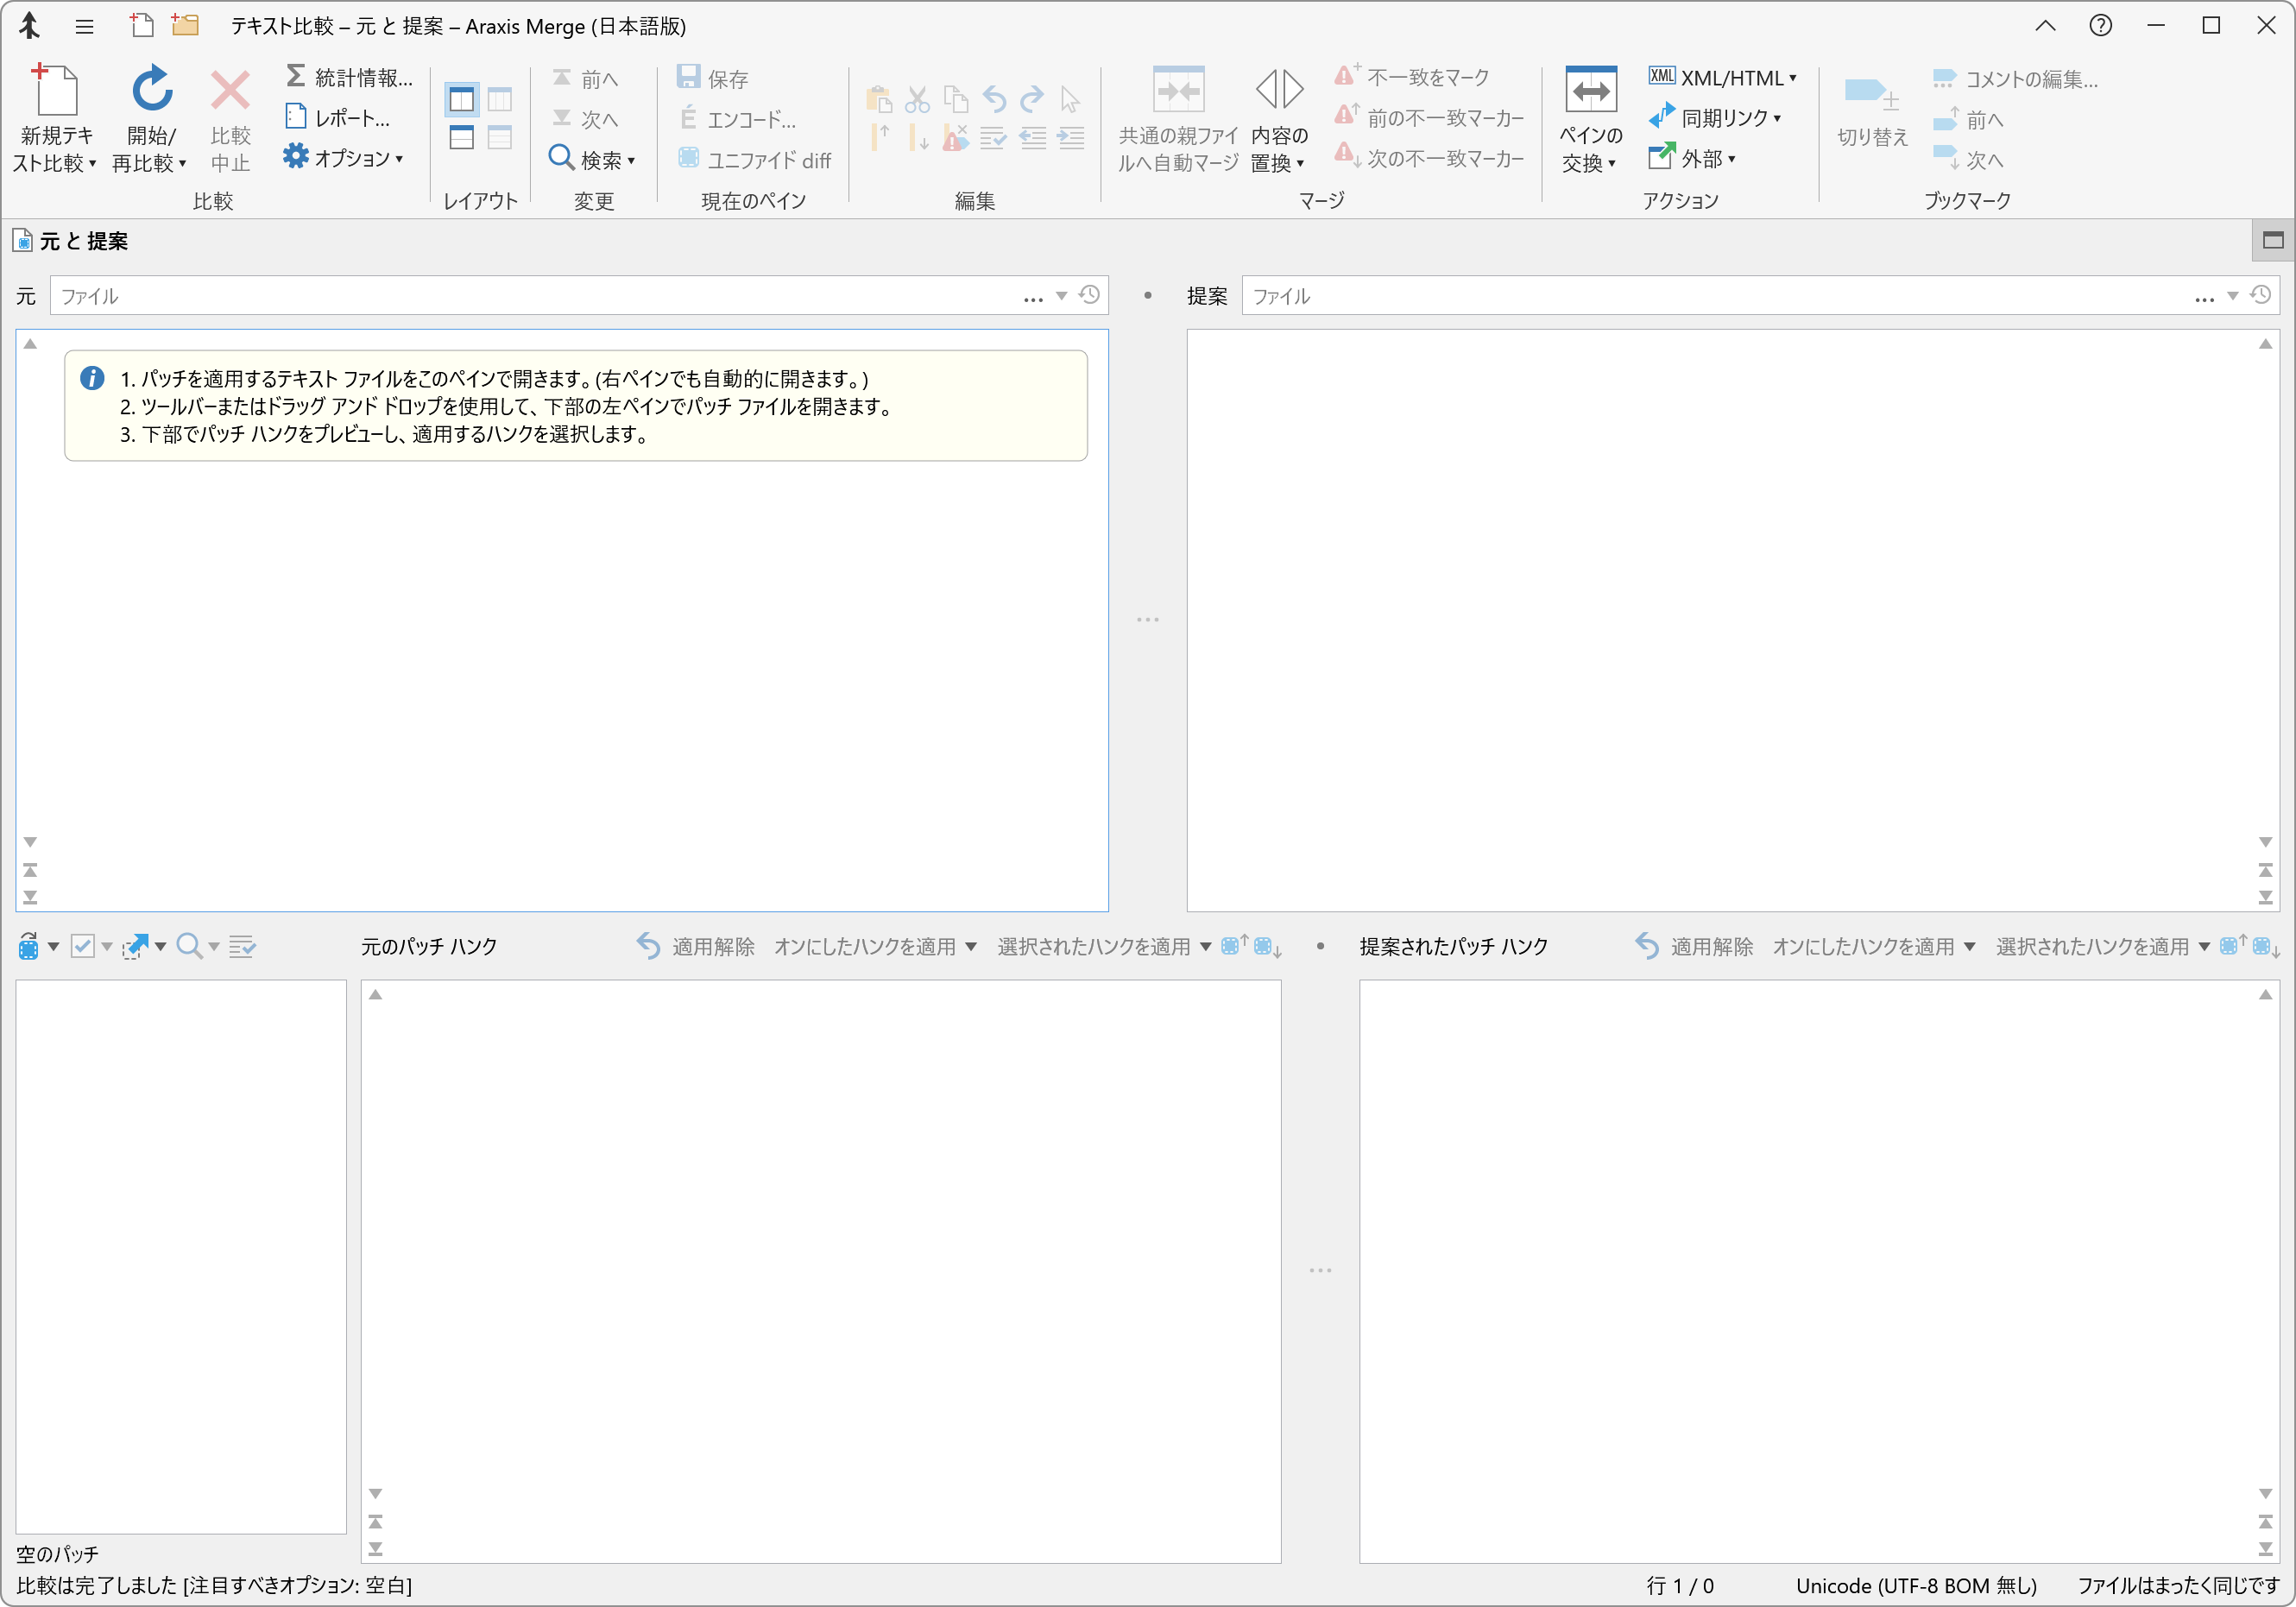Collapse the ribbon with the chevron arrow

click(x=2045, y=26)
